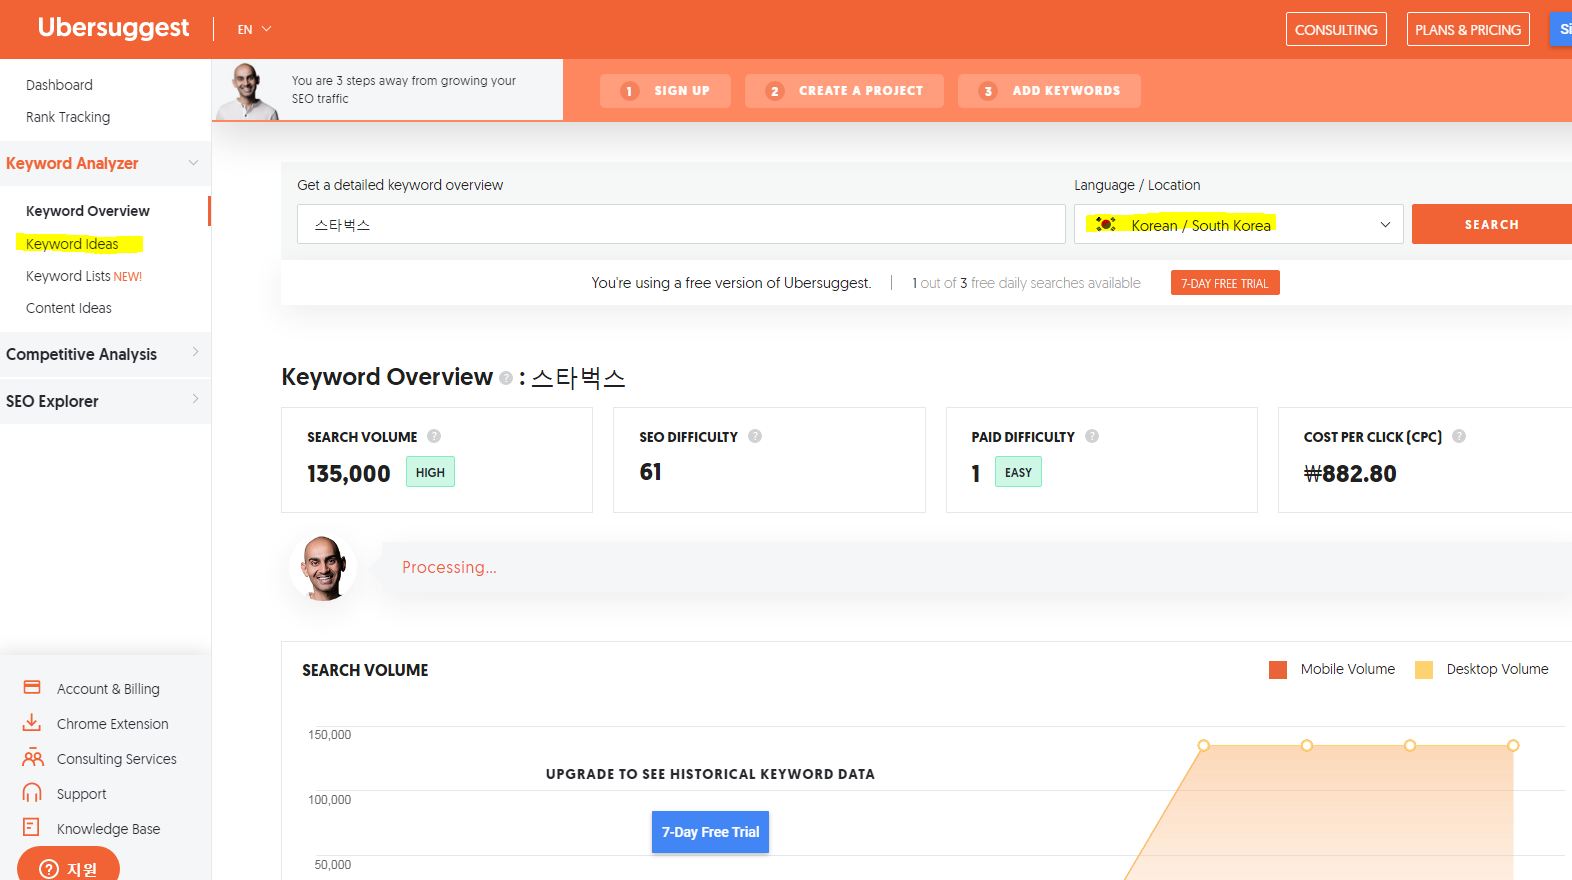Click step 2 CREATE A PROJECT
This screenshot has height=880, width=1572.
point(844,91)
